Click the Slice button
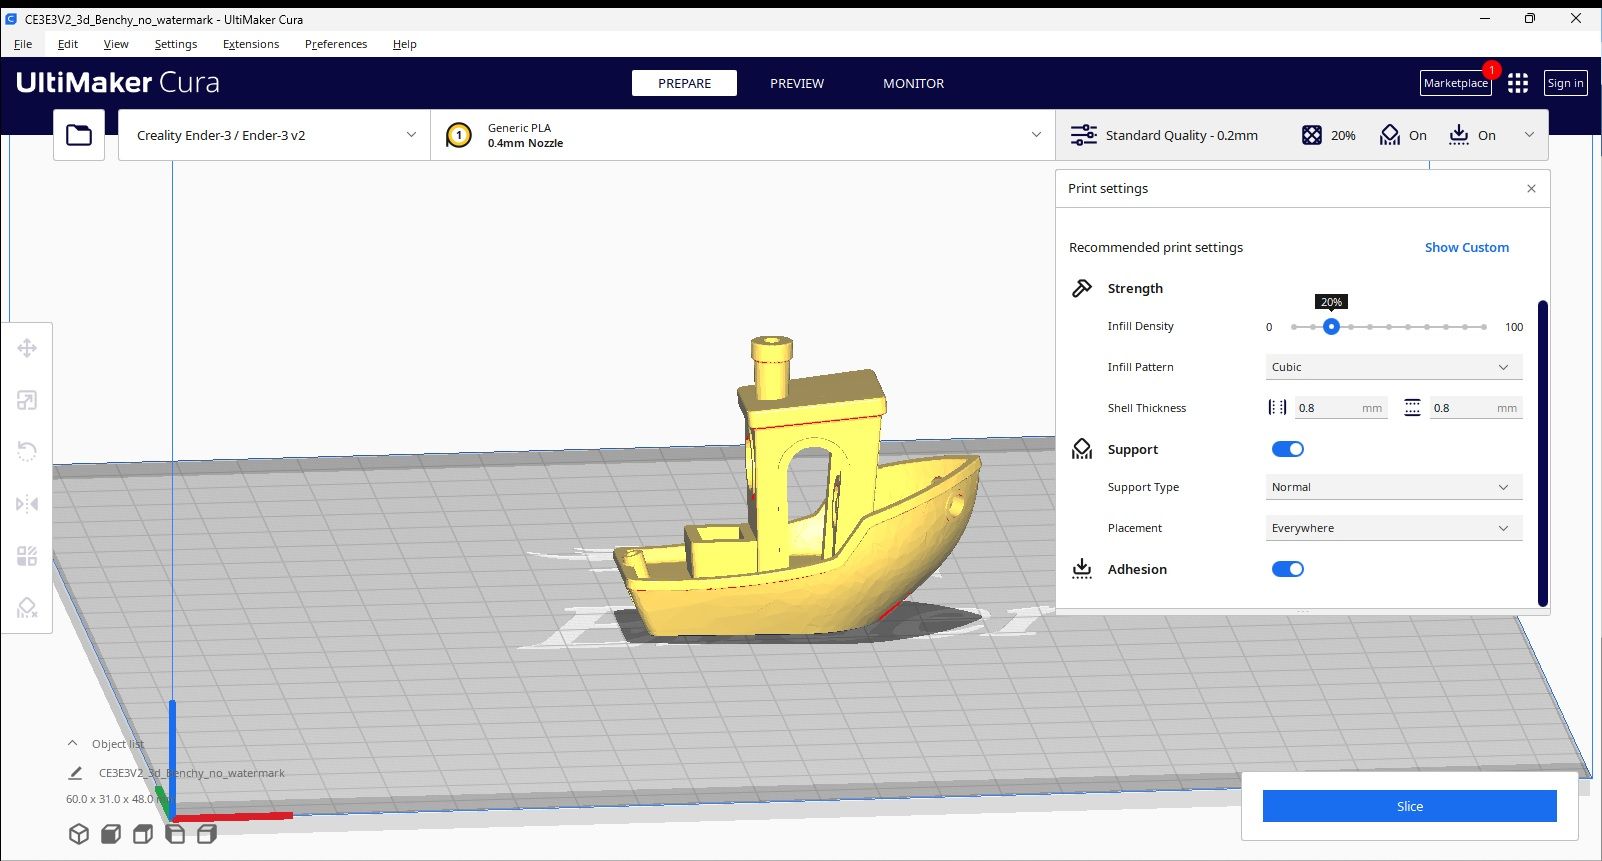Image resolution: width=1602 pixels, height=861 pixels. point(1409,806)
